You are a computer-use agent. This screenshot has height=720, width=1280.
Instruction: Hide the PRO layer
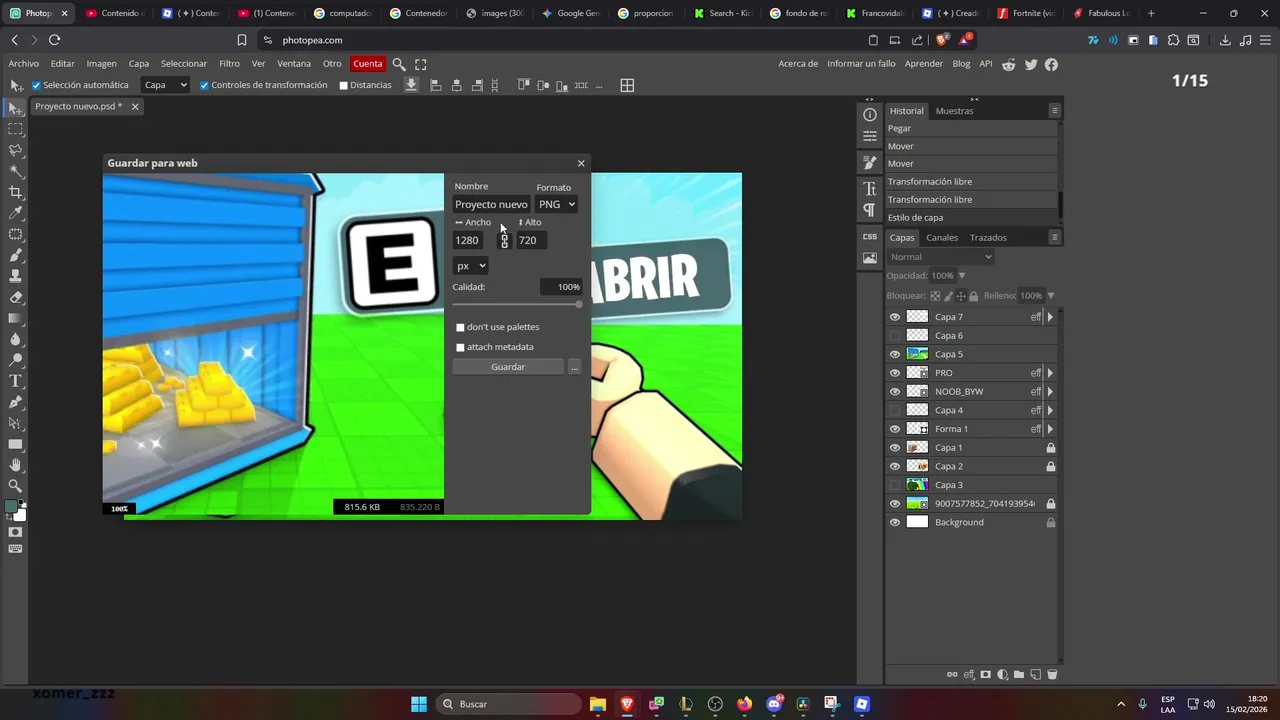click(895, 373)
